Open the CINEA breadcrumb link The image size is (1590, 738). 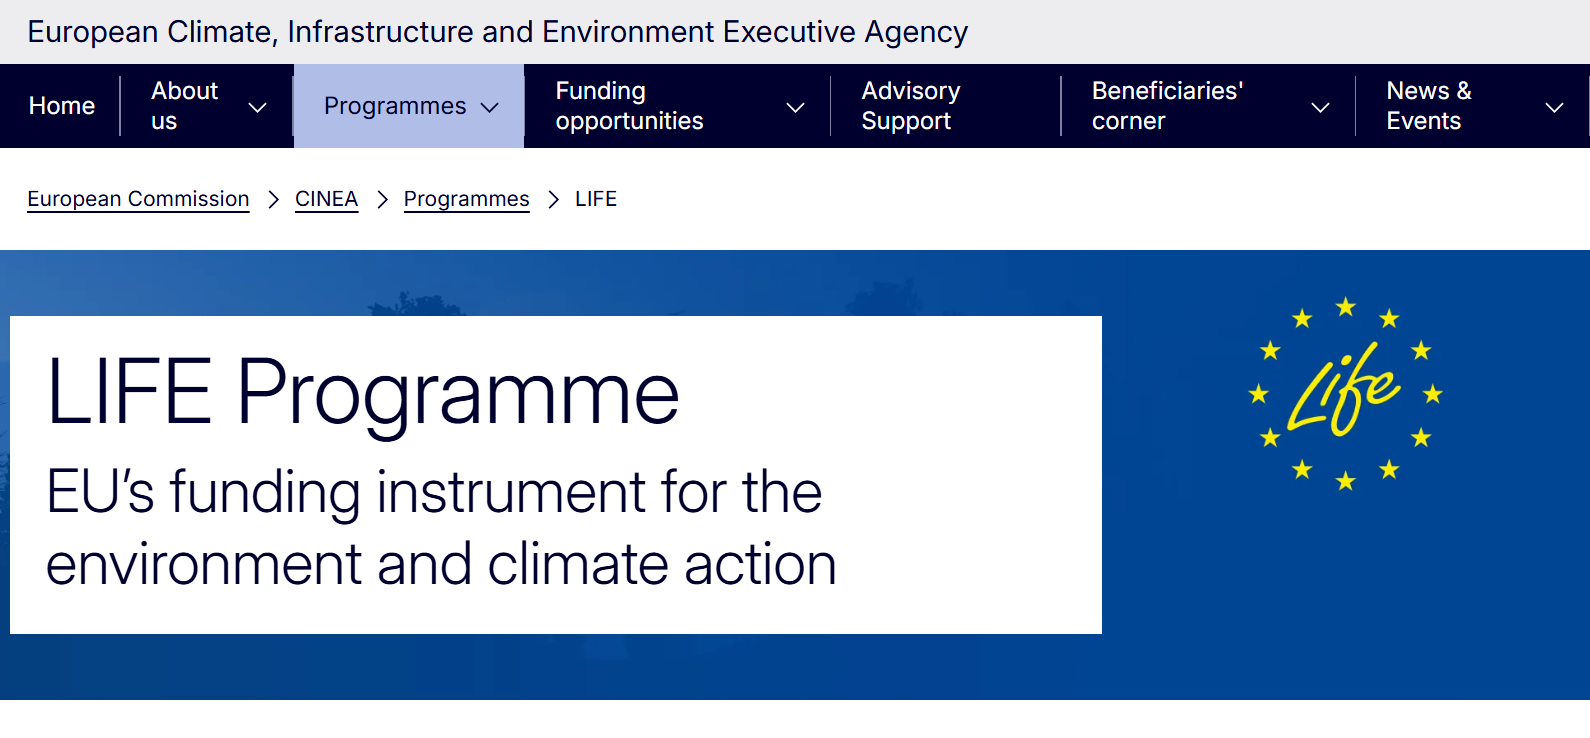[326, 199]
